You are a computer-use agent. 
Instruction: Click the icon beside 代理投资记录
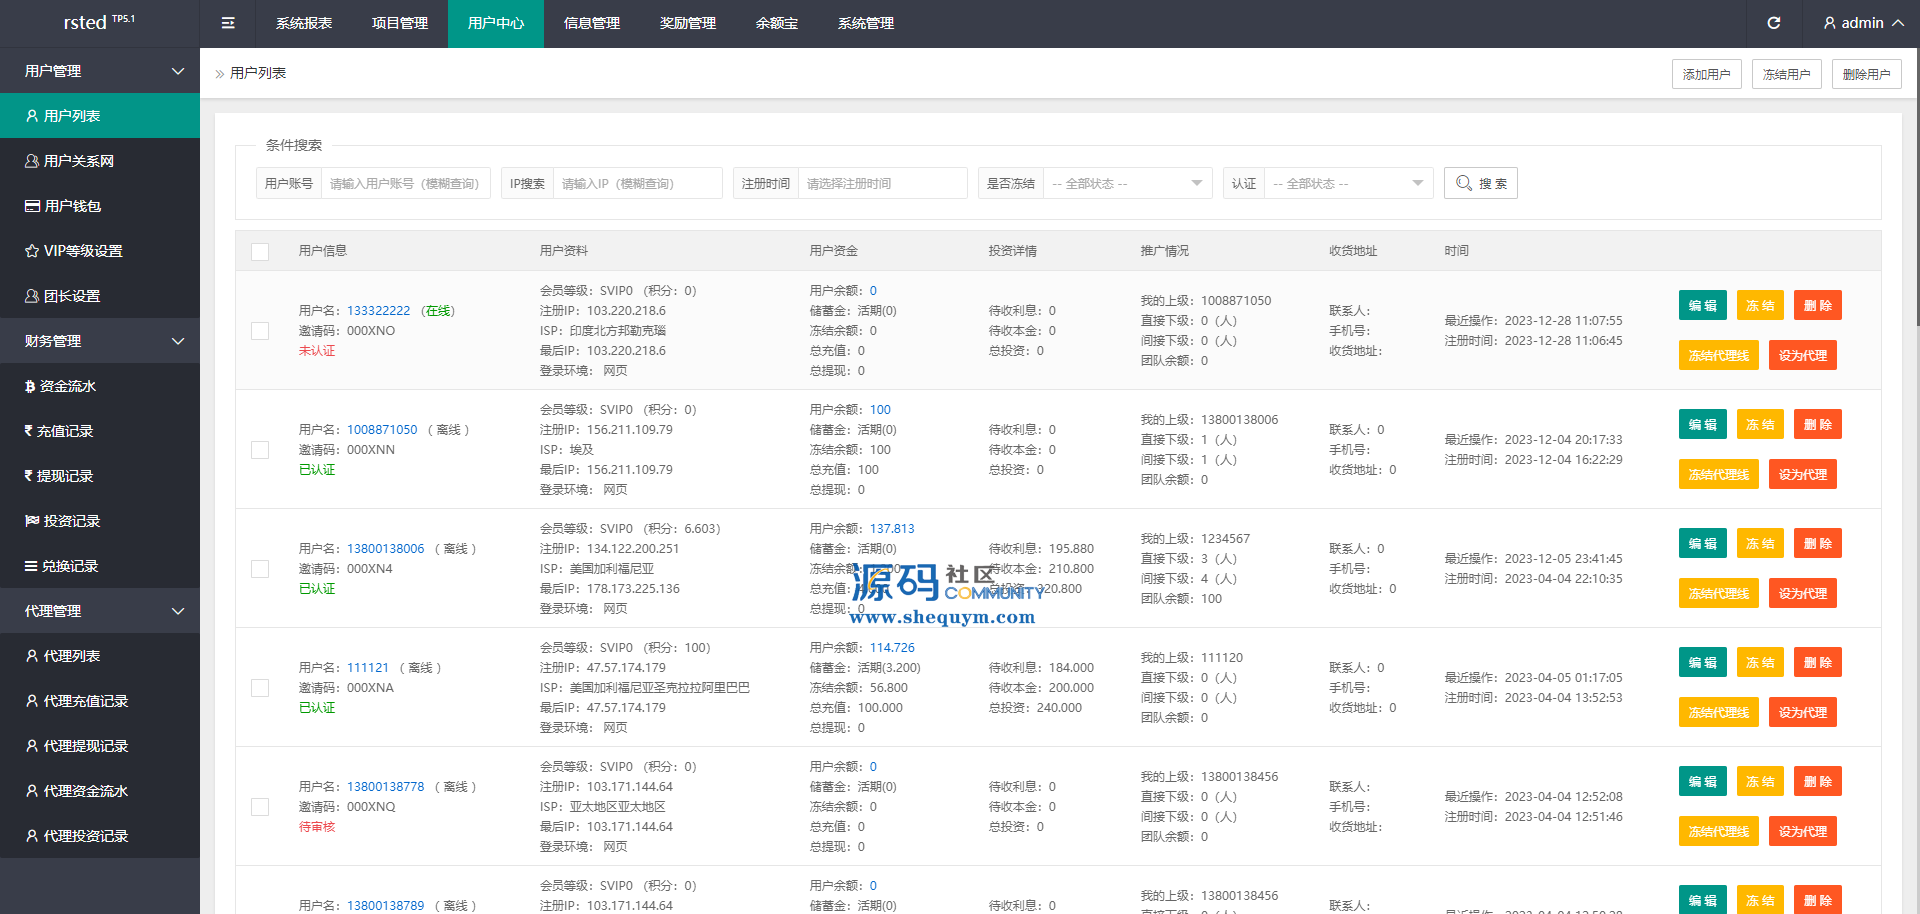pos(32,836)
